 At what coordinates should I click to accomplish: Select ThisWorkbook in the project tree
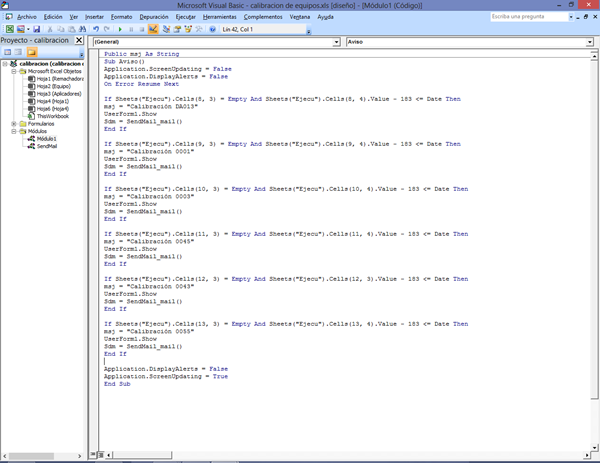(x=54, y=116)
